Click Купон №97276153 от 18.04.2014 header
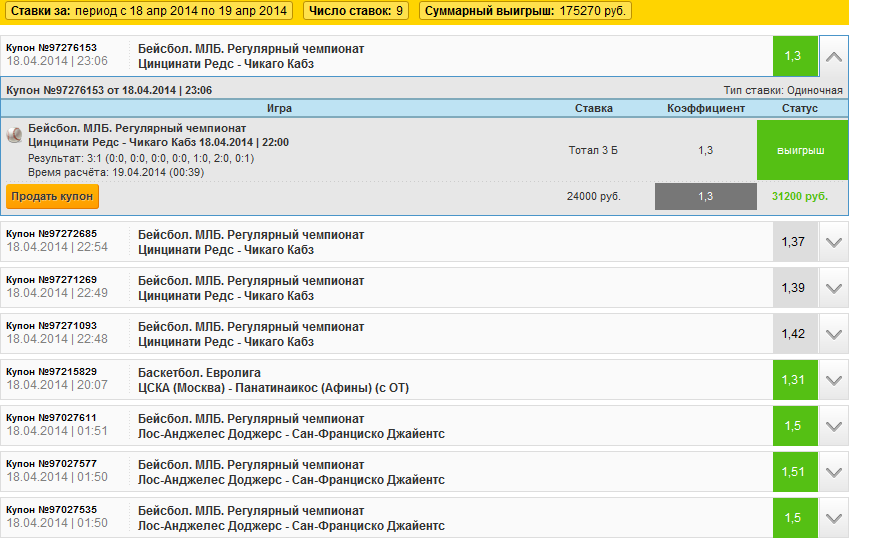The image size is (869, 538). click(x=109, y=90)
